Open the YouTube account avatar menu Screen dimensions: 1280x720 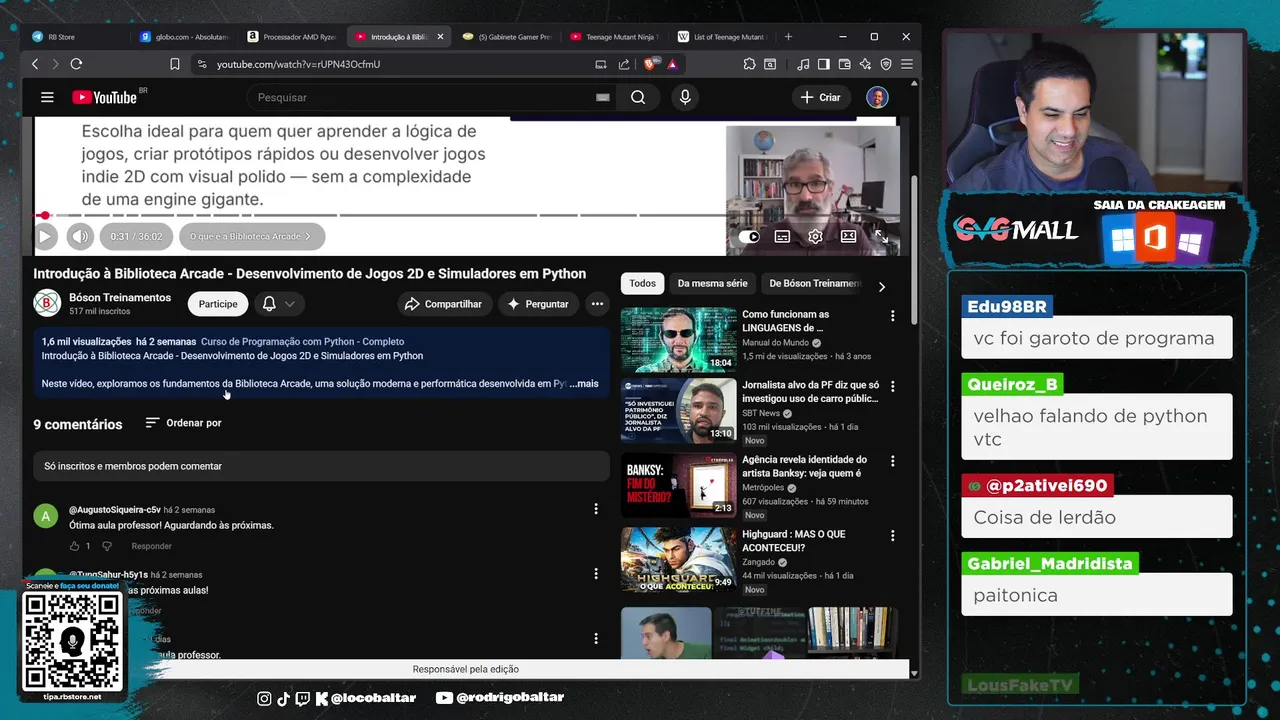877,97
